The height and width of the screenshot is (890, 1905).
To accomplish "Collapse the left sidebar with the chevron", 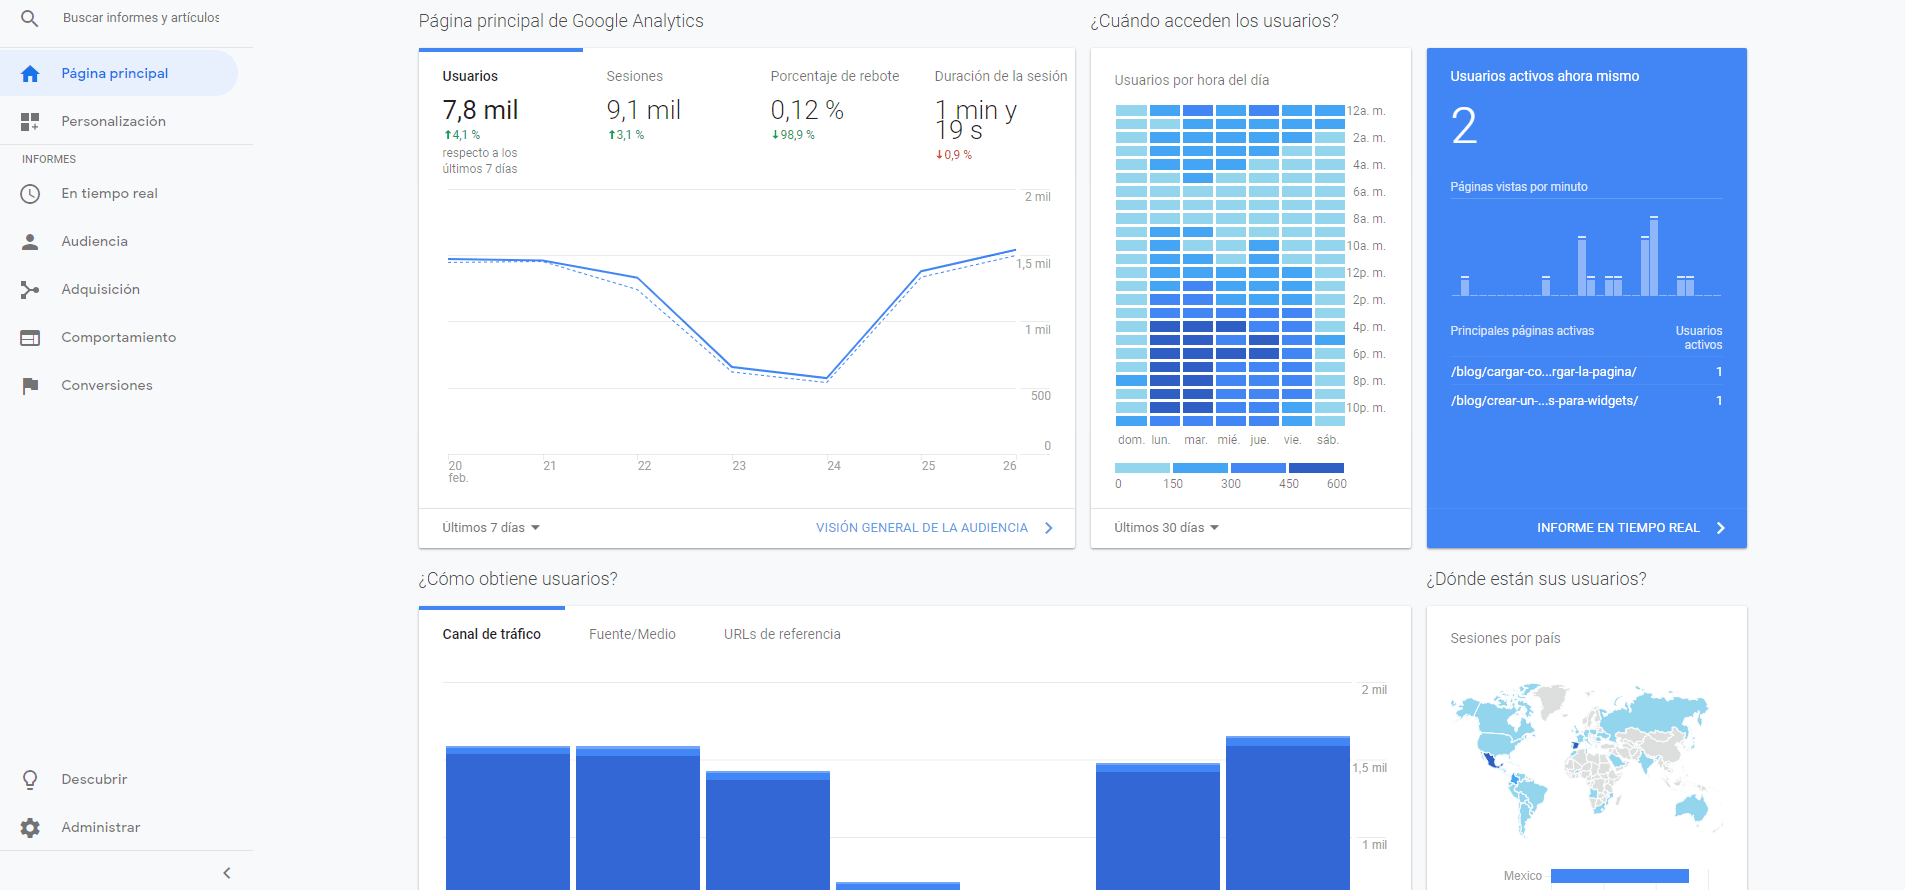I will point(227,873).
